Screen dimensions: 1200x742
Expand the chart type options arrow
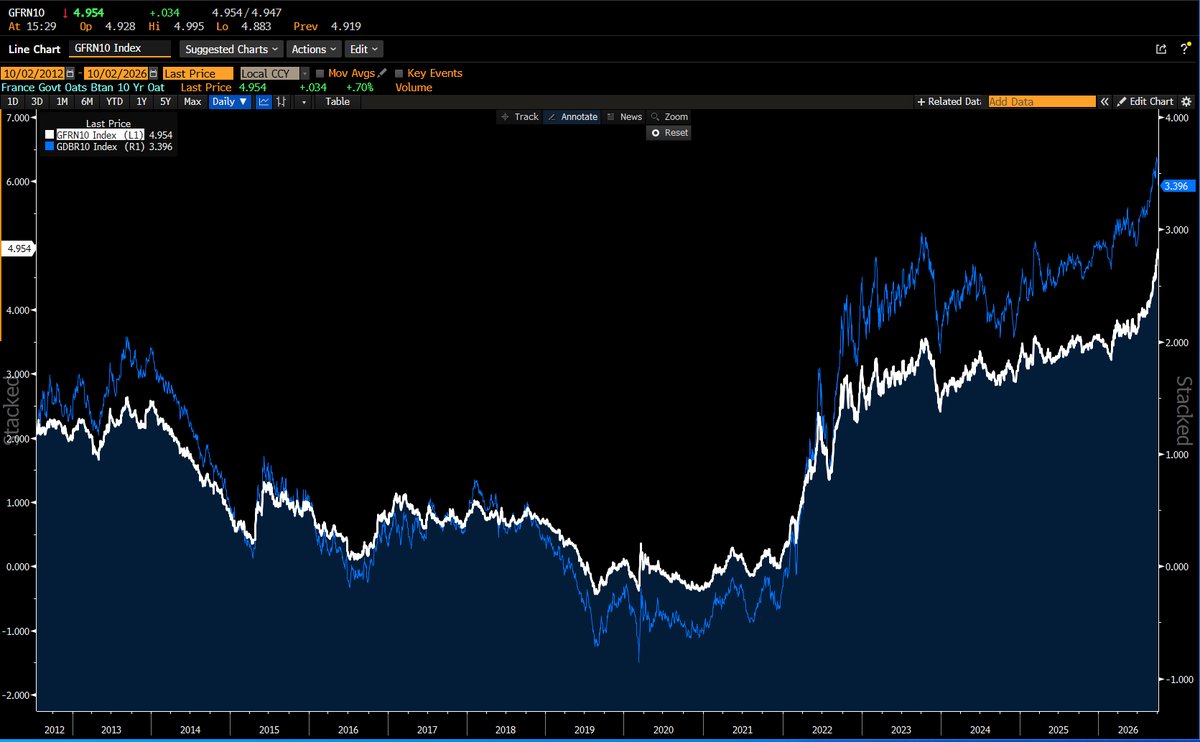click(x=303, y=101)
